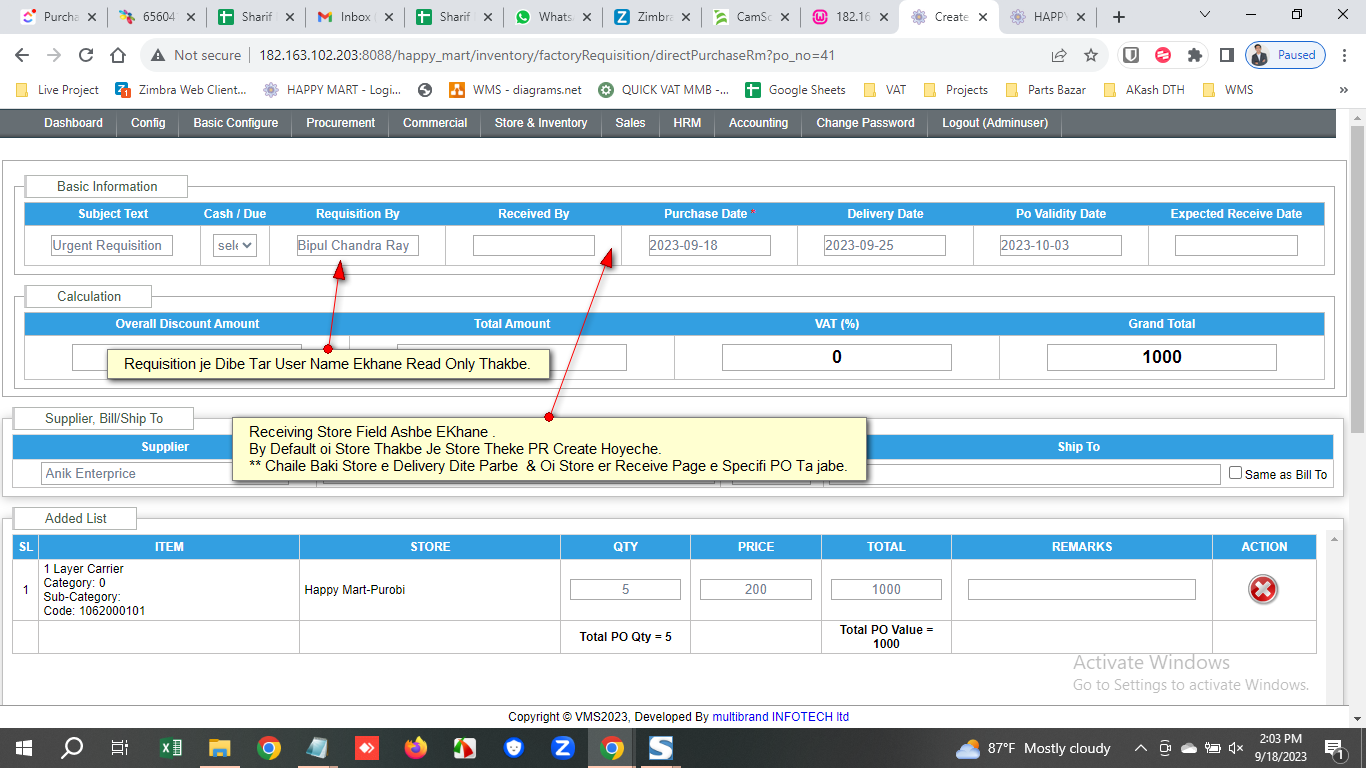Click Logout (Adminuser)
This screenshot has height=768, width=1366.
click(995, 123)
